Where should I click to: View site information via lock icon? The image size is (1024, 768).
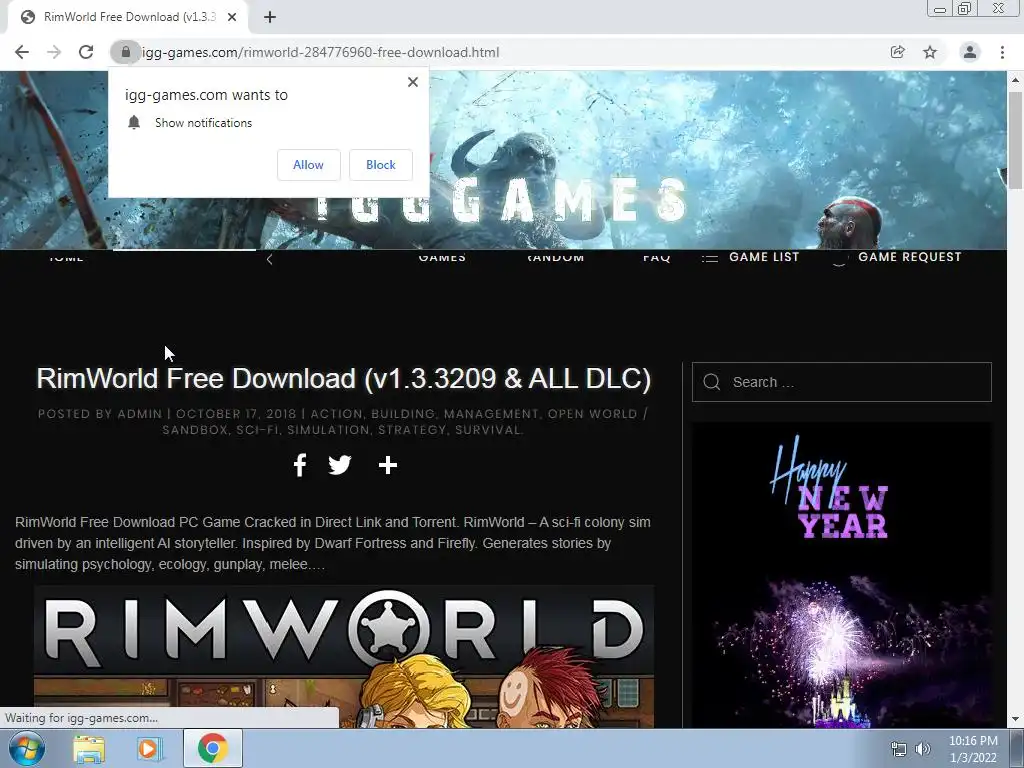click(x=125, y=52)
